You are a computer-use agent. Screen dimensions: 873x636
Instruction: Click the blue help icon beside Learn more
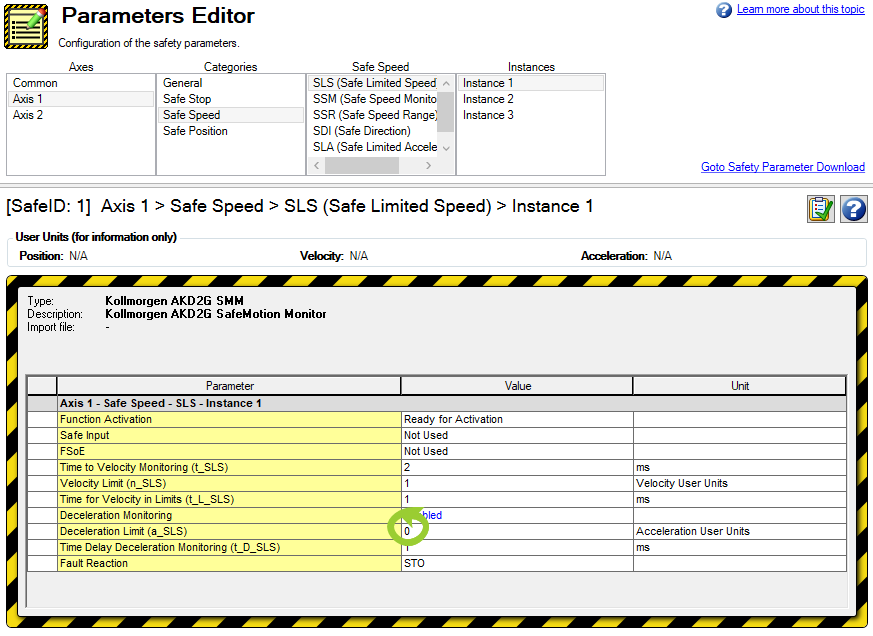tap(723, 10)
